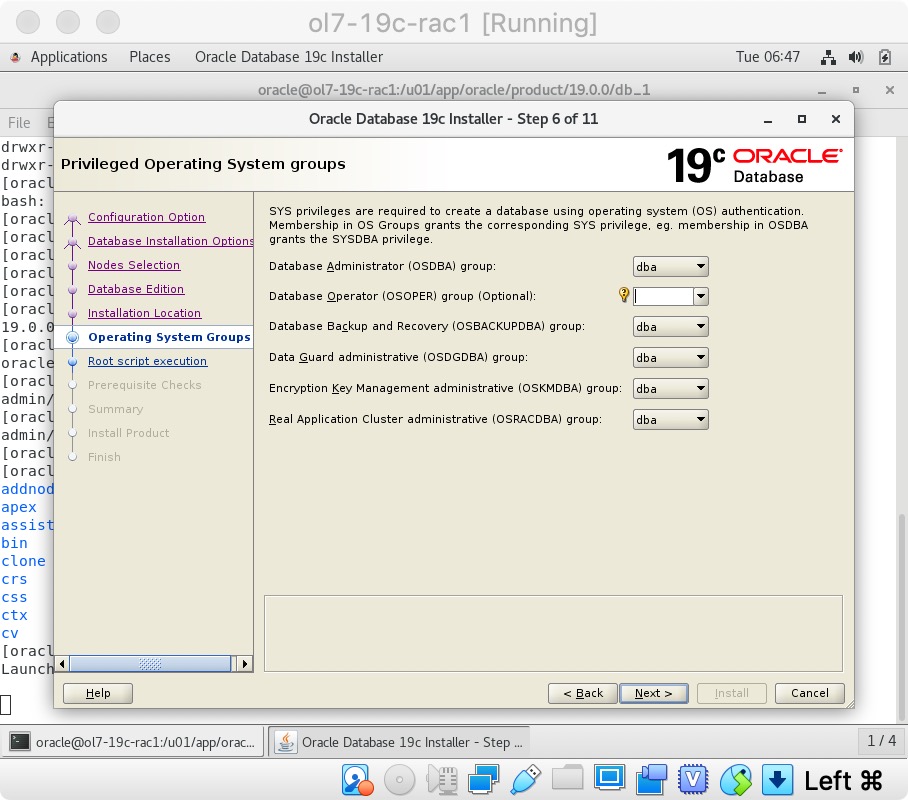
Task: Select Operating System Groups step
Action: tap(169, 337)
